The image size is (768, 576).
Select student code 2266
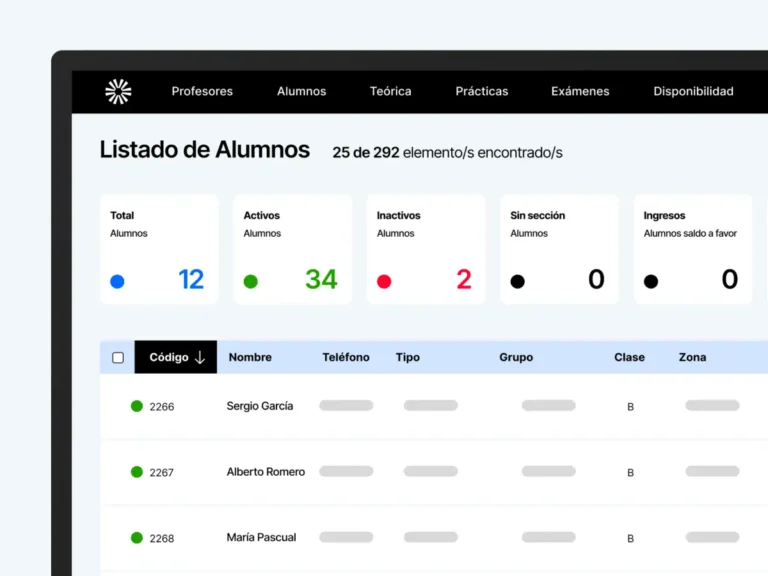(162, 407)
